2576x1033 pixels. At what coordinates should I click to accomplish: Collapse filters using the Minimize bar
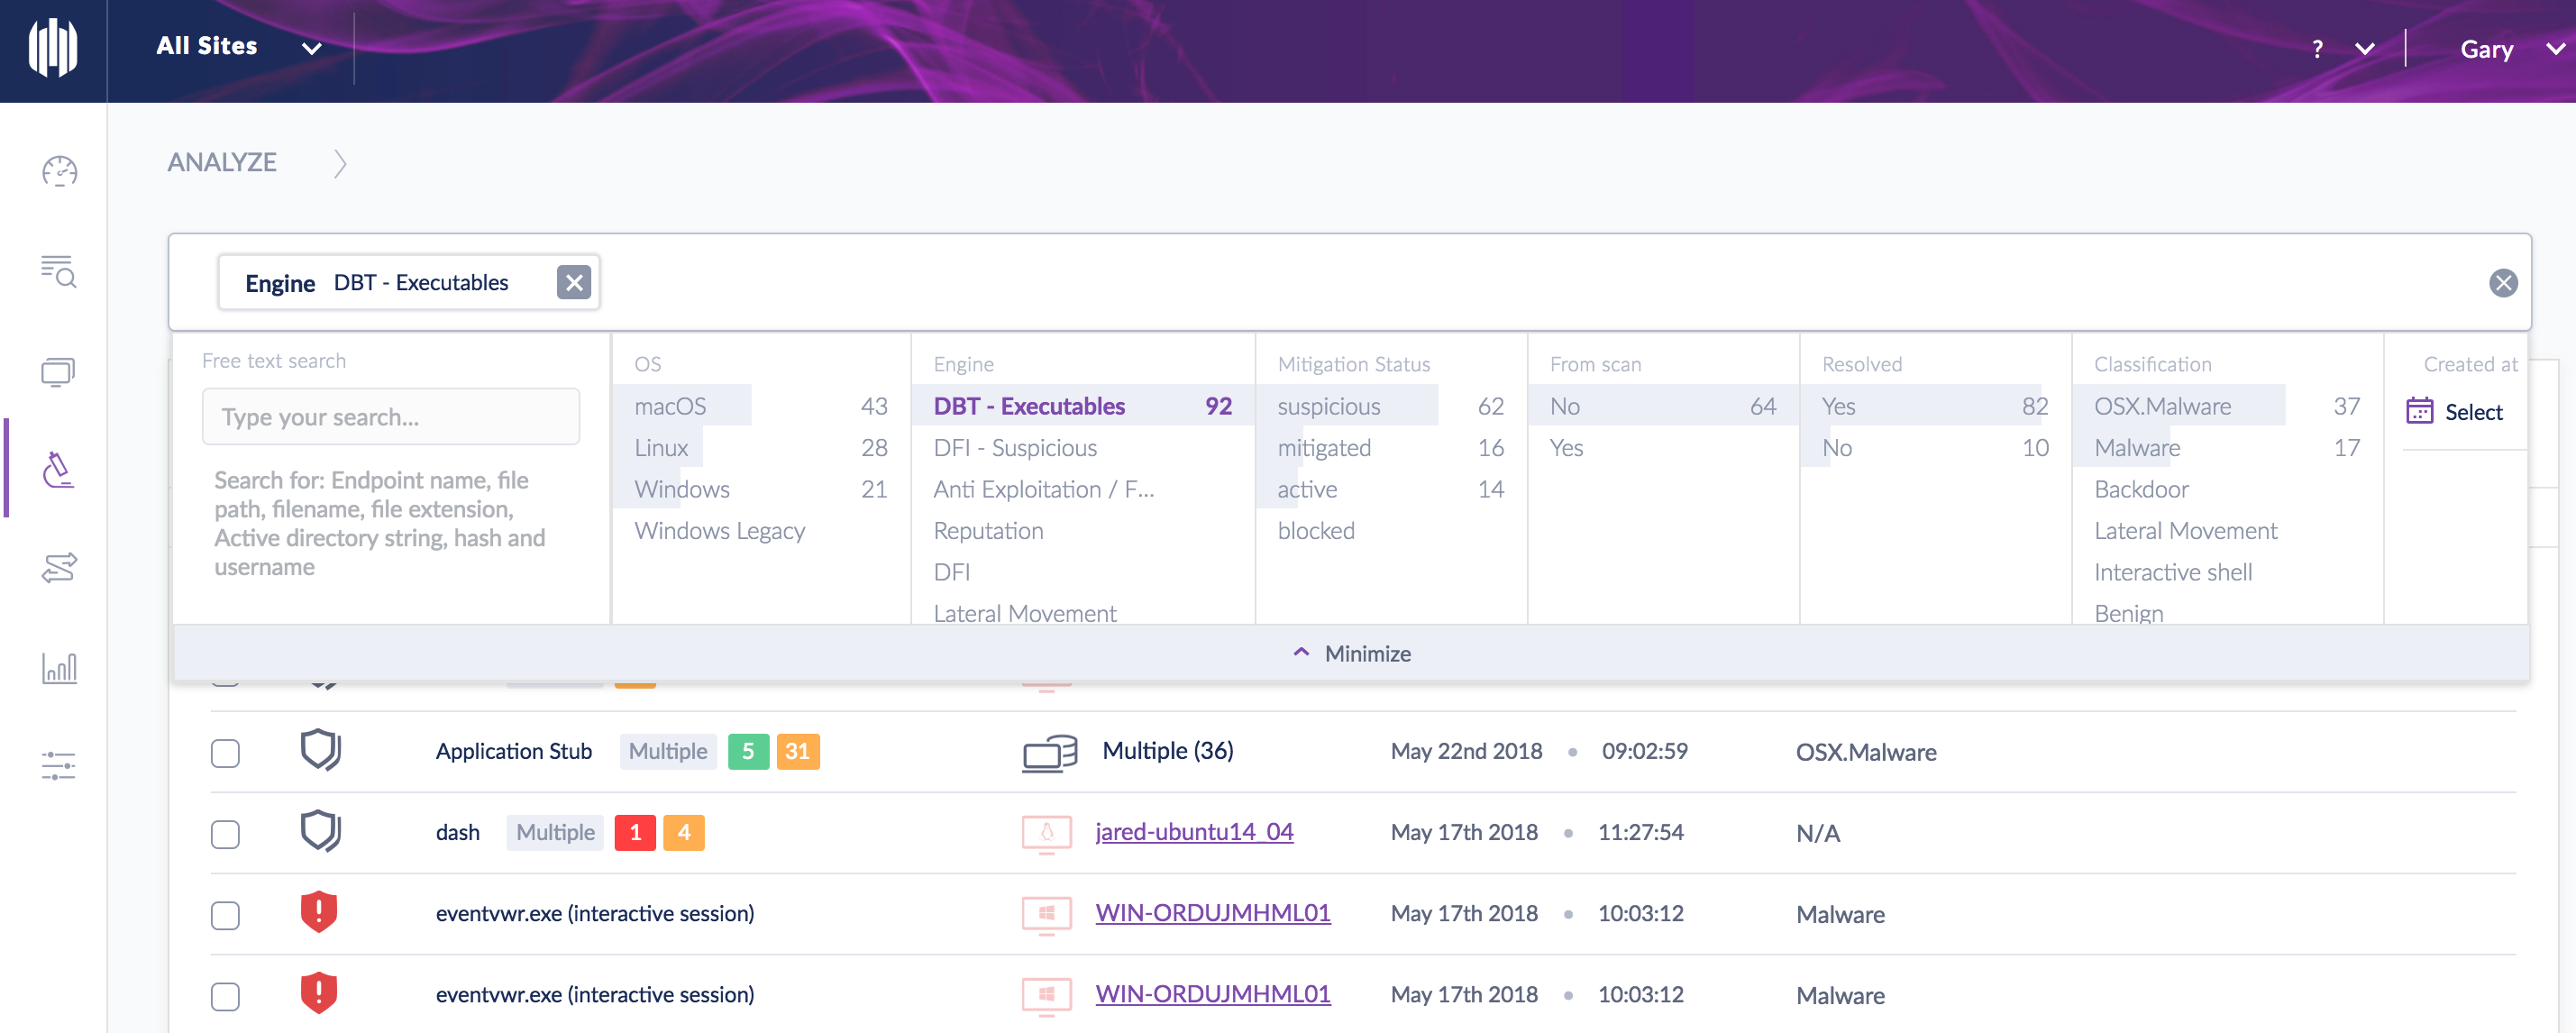(1350, 653)
